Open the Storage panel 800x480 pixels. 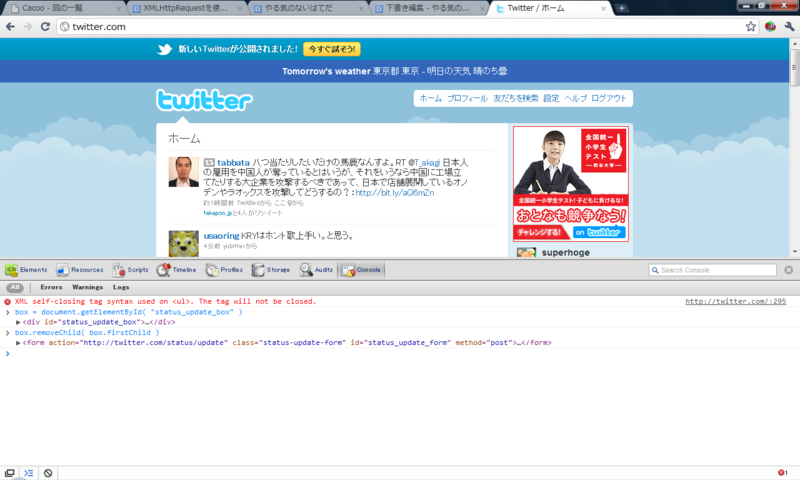point(270,270)
